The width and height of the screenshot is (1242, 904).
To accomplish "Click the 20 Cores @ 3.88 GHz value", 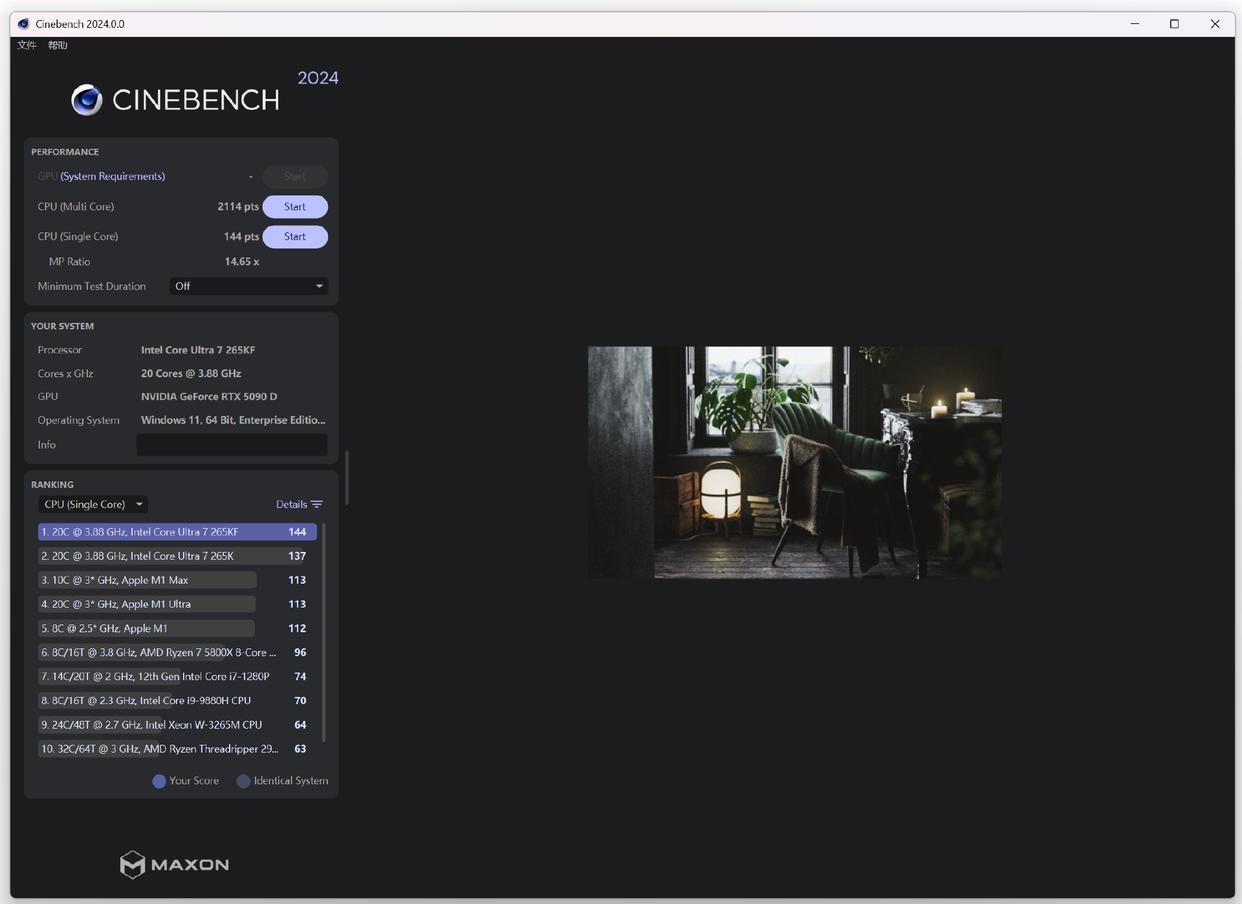I will pyautogui.click(x=191, y=373).
